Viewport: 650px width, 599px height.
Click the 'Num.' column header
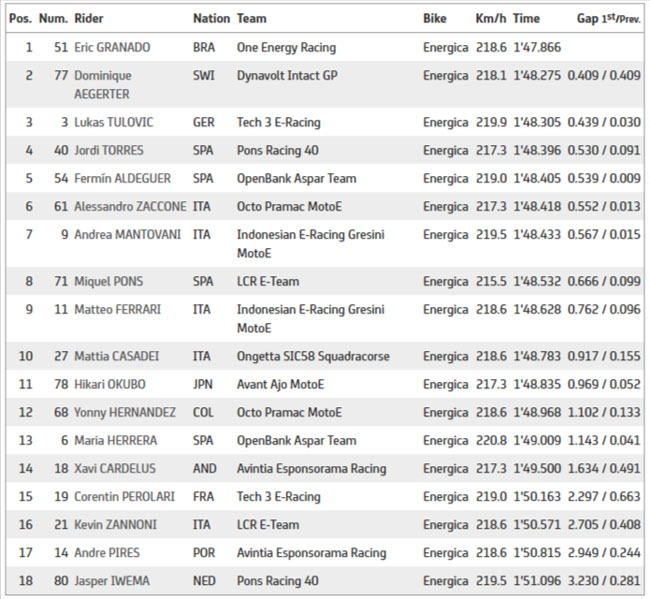point(53,19)
